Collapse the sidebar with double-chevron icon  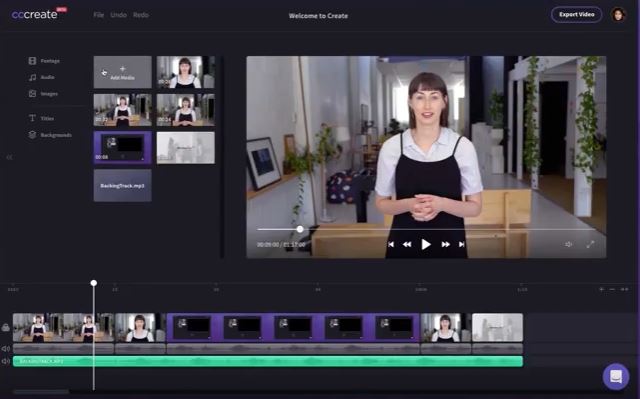tap(9, 157)
